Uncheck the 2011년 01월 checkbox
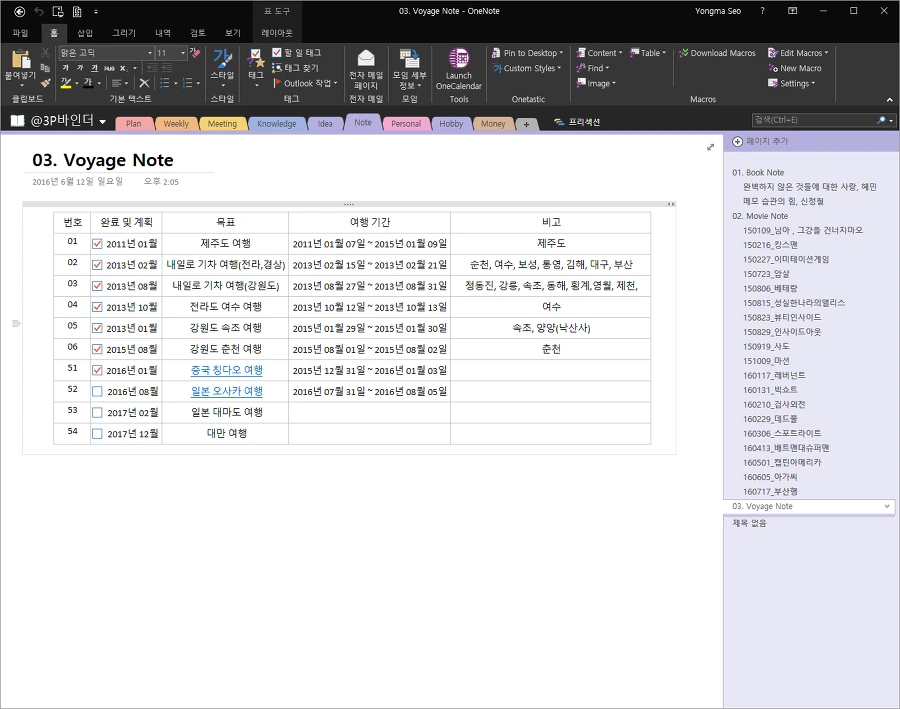The height and width of the screenshot is (709, 900). tap(97, 244)
